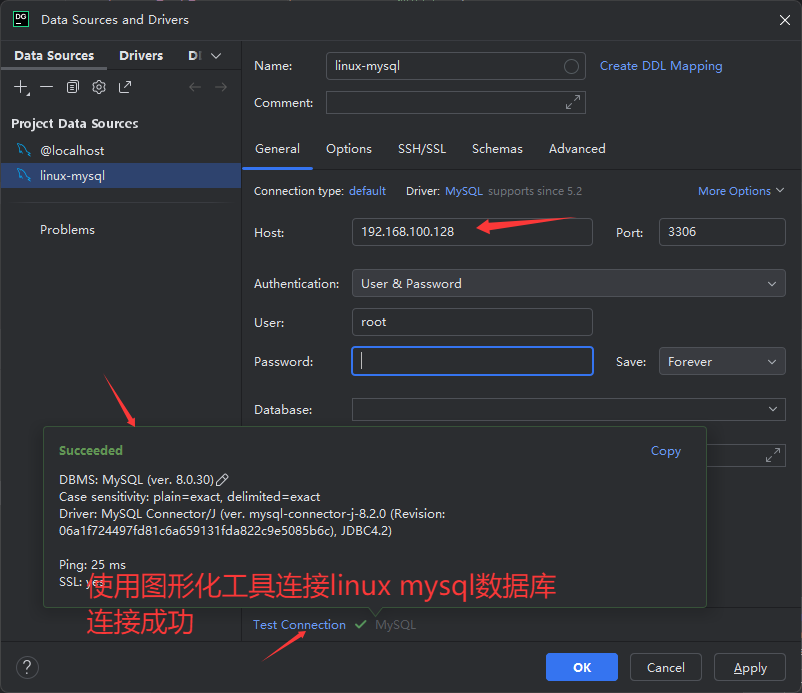The height and width of the screenshot is (693, 802).
Task: Click into the Password field
Action: (472, 361)
